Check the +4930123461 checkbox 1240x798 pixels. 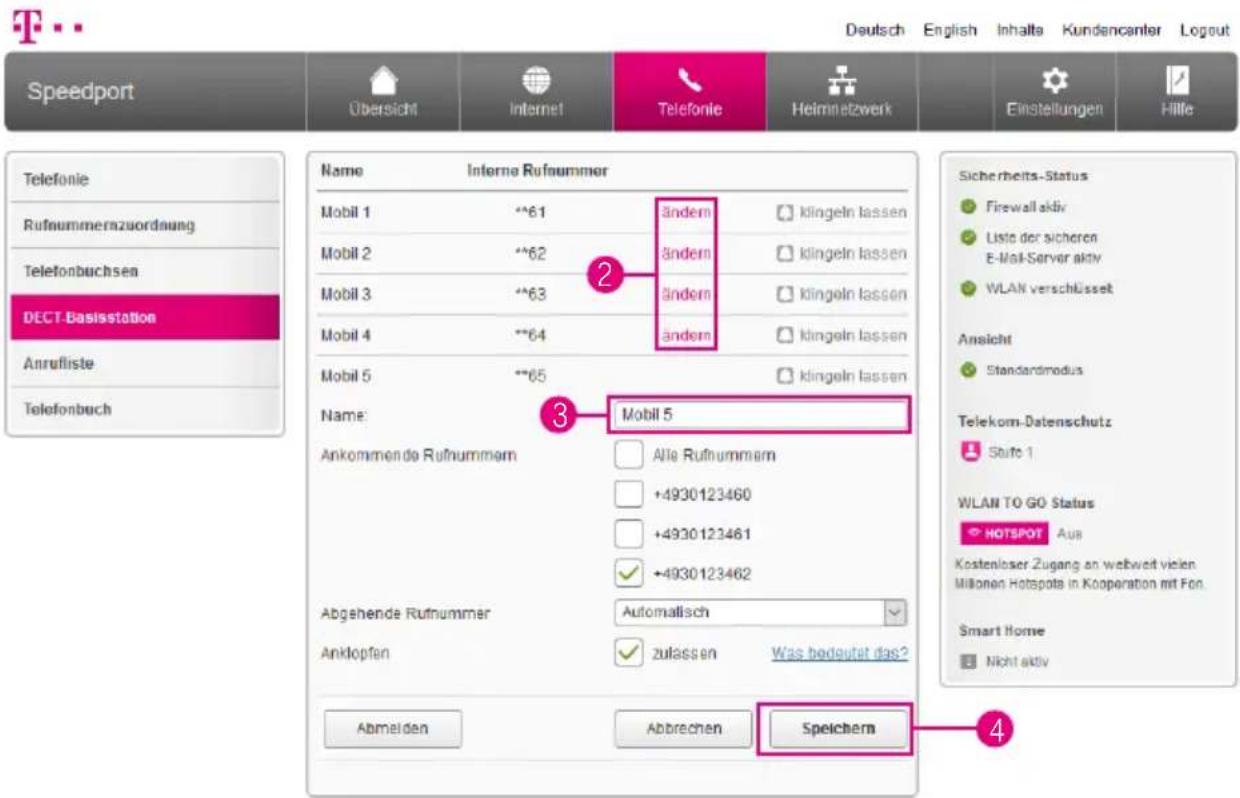629,533
